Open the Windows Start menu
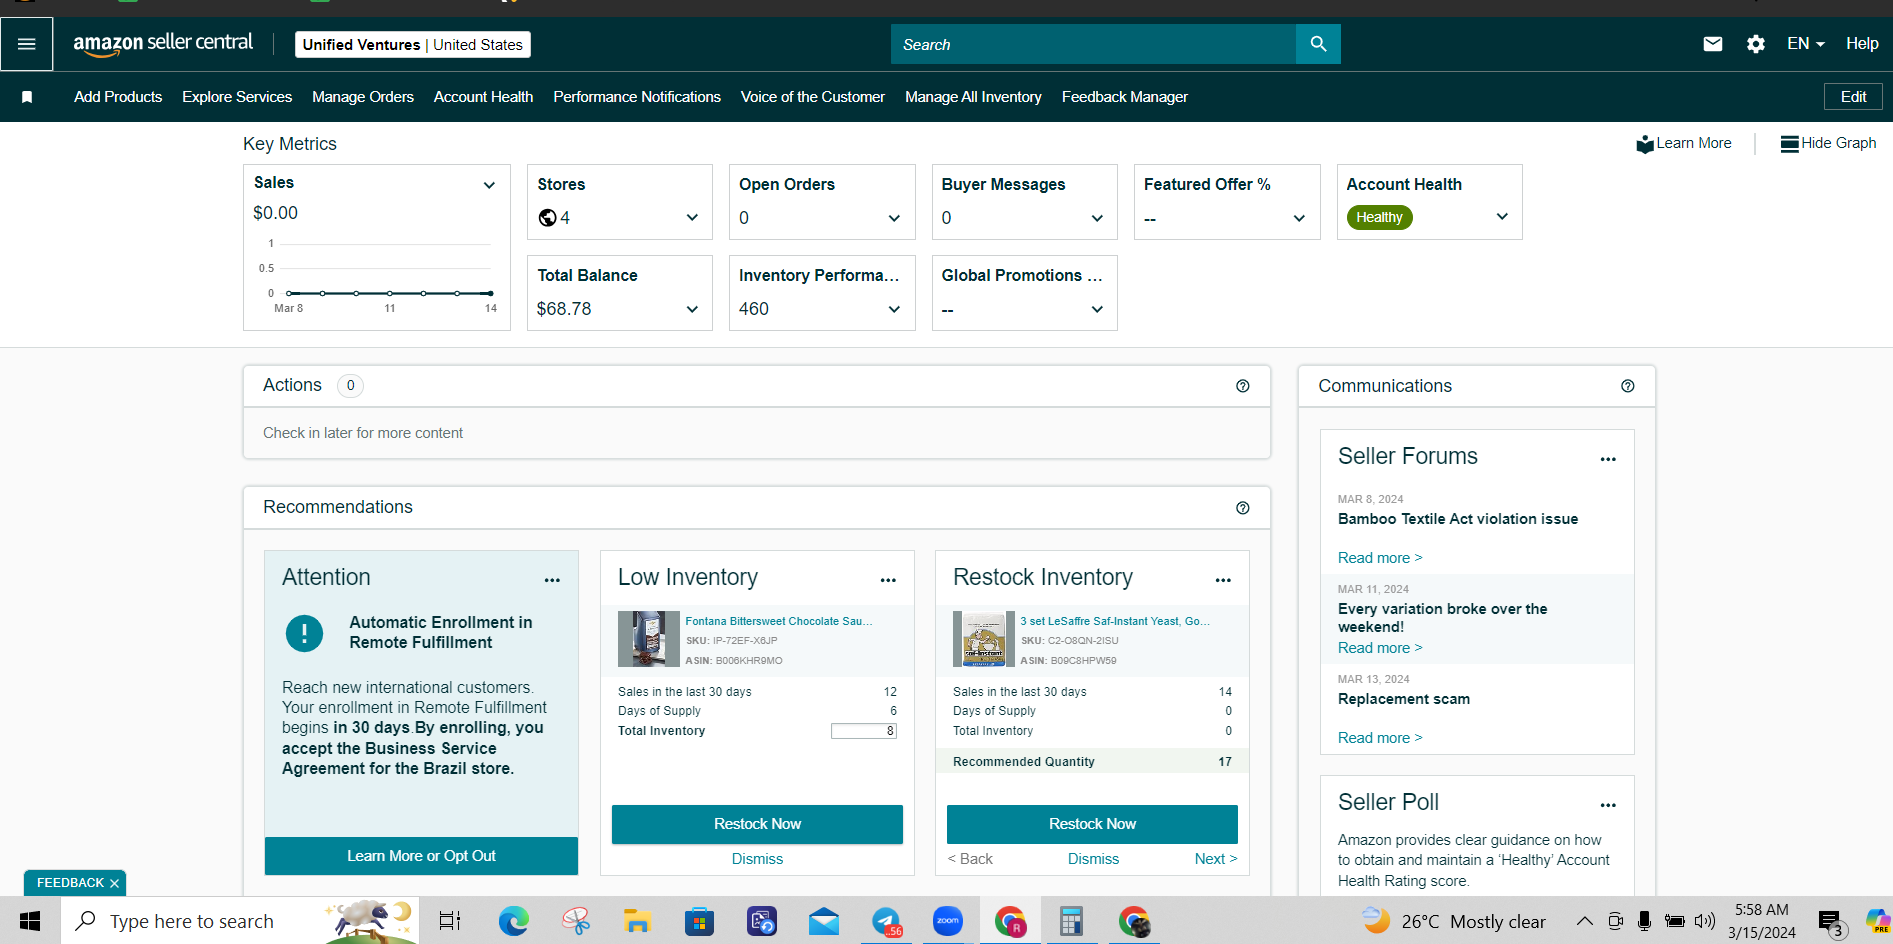 [30, 921]
